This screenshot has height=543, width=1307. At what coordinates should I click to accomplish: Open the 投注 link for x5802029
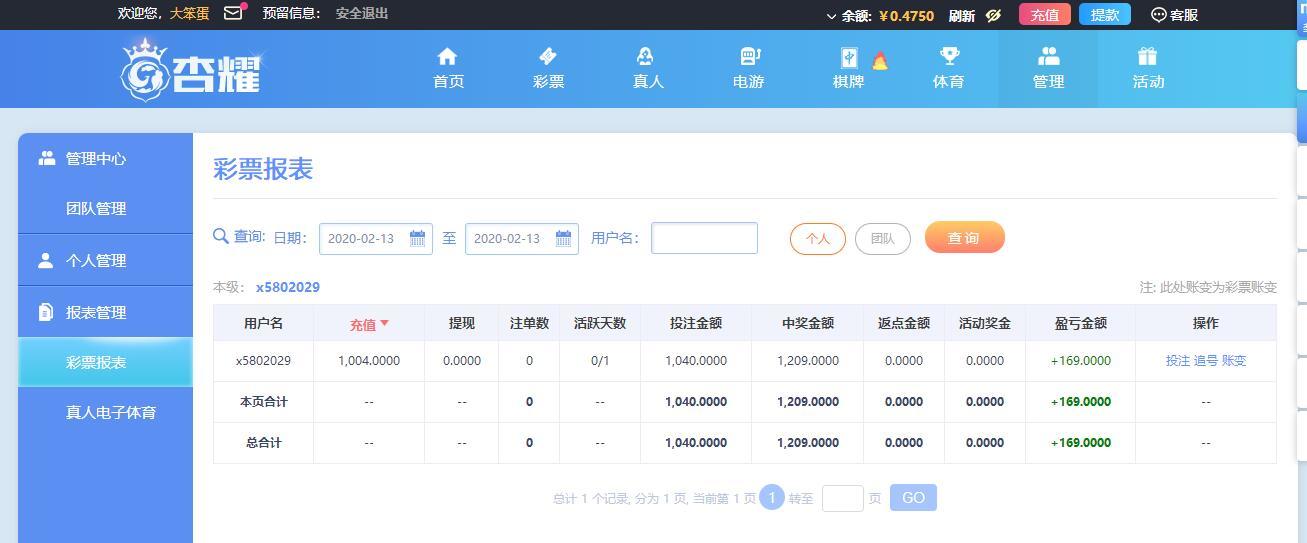(1178, 361)
